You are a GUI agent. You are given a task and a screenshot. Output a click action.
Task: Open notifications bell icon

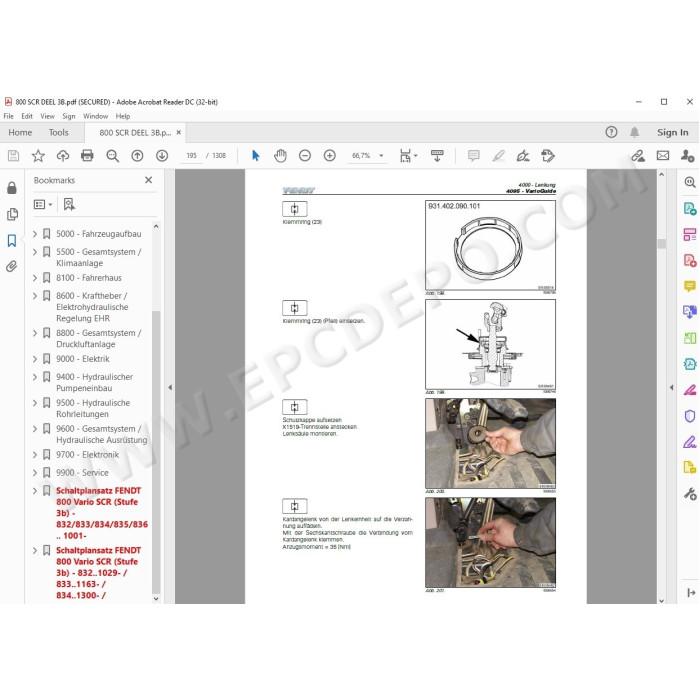pyautogui.click(x=634, y=132)
